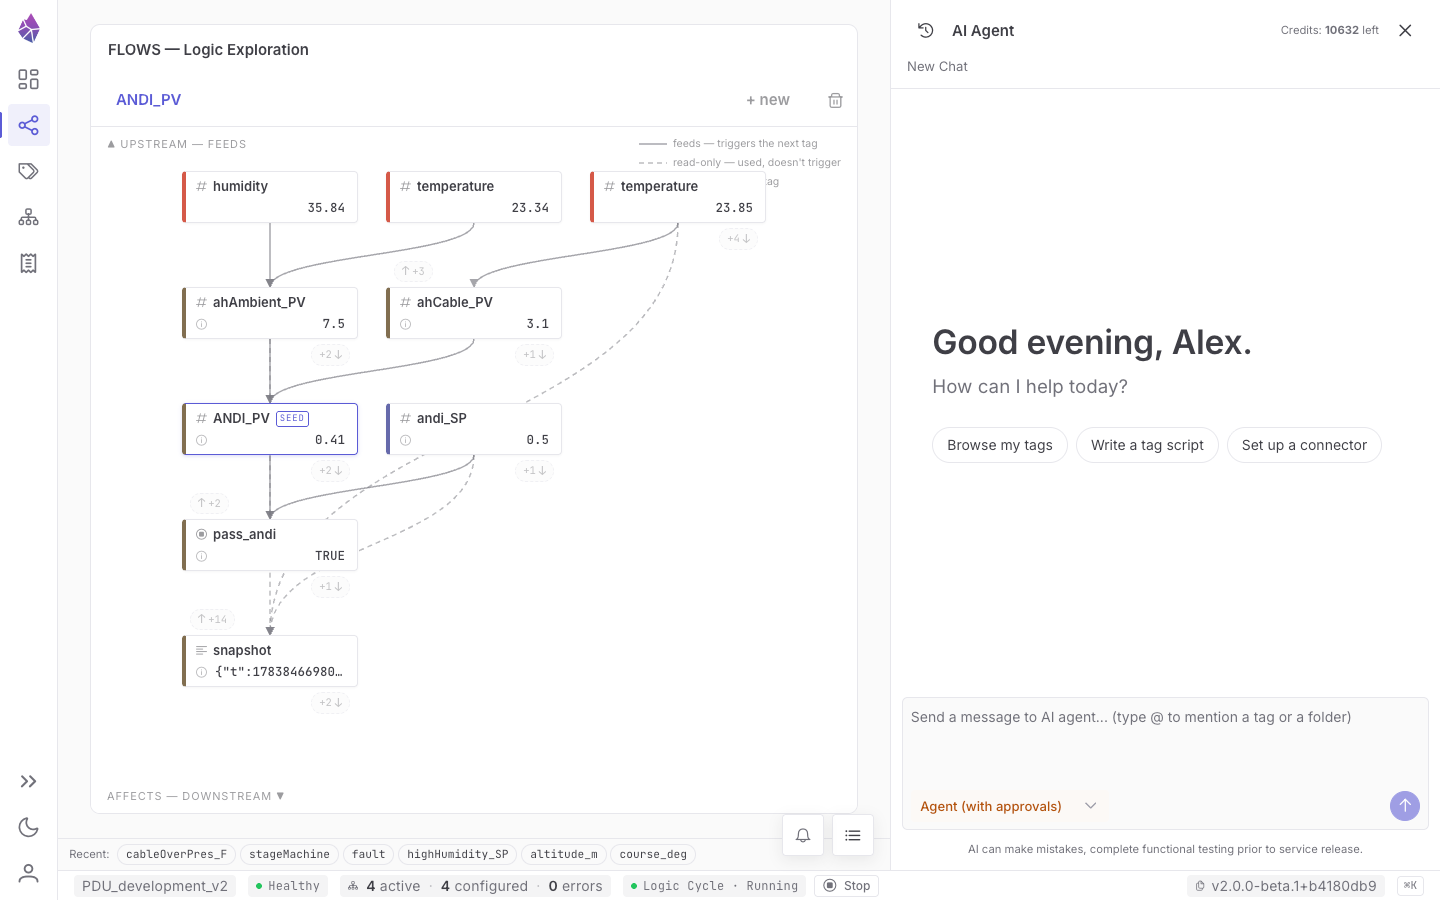Expand +1 downstream badge under pass_andi

331,587
